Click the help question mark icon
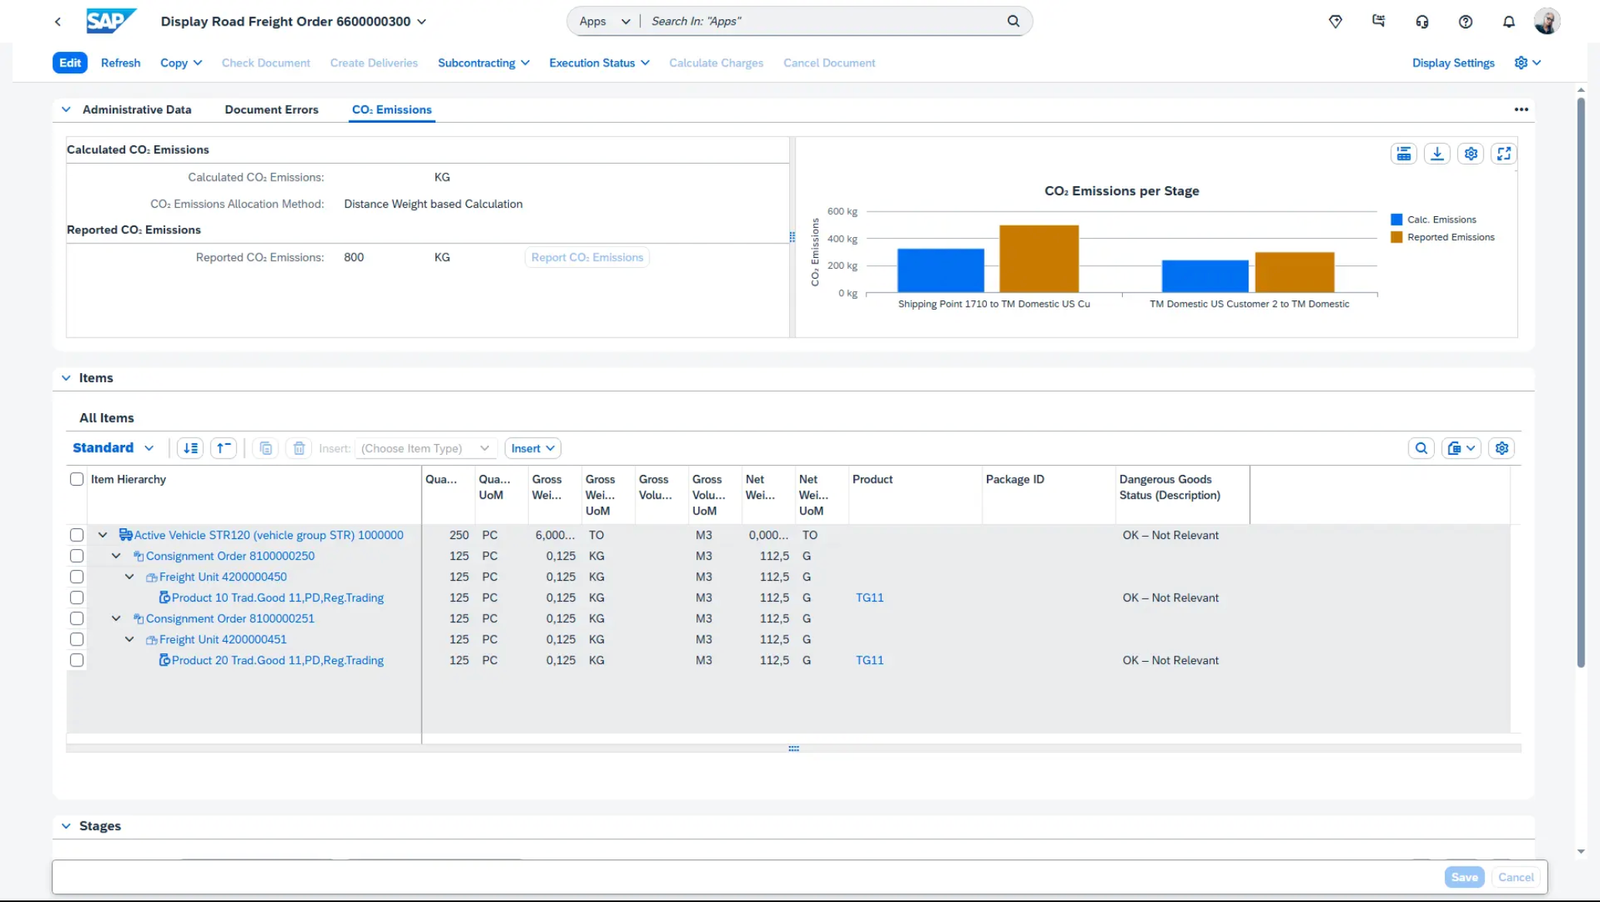This screenshot has height=902, width=1600. (1465, 21)
